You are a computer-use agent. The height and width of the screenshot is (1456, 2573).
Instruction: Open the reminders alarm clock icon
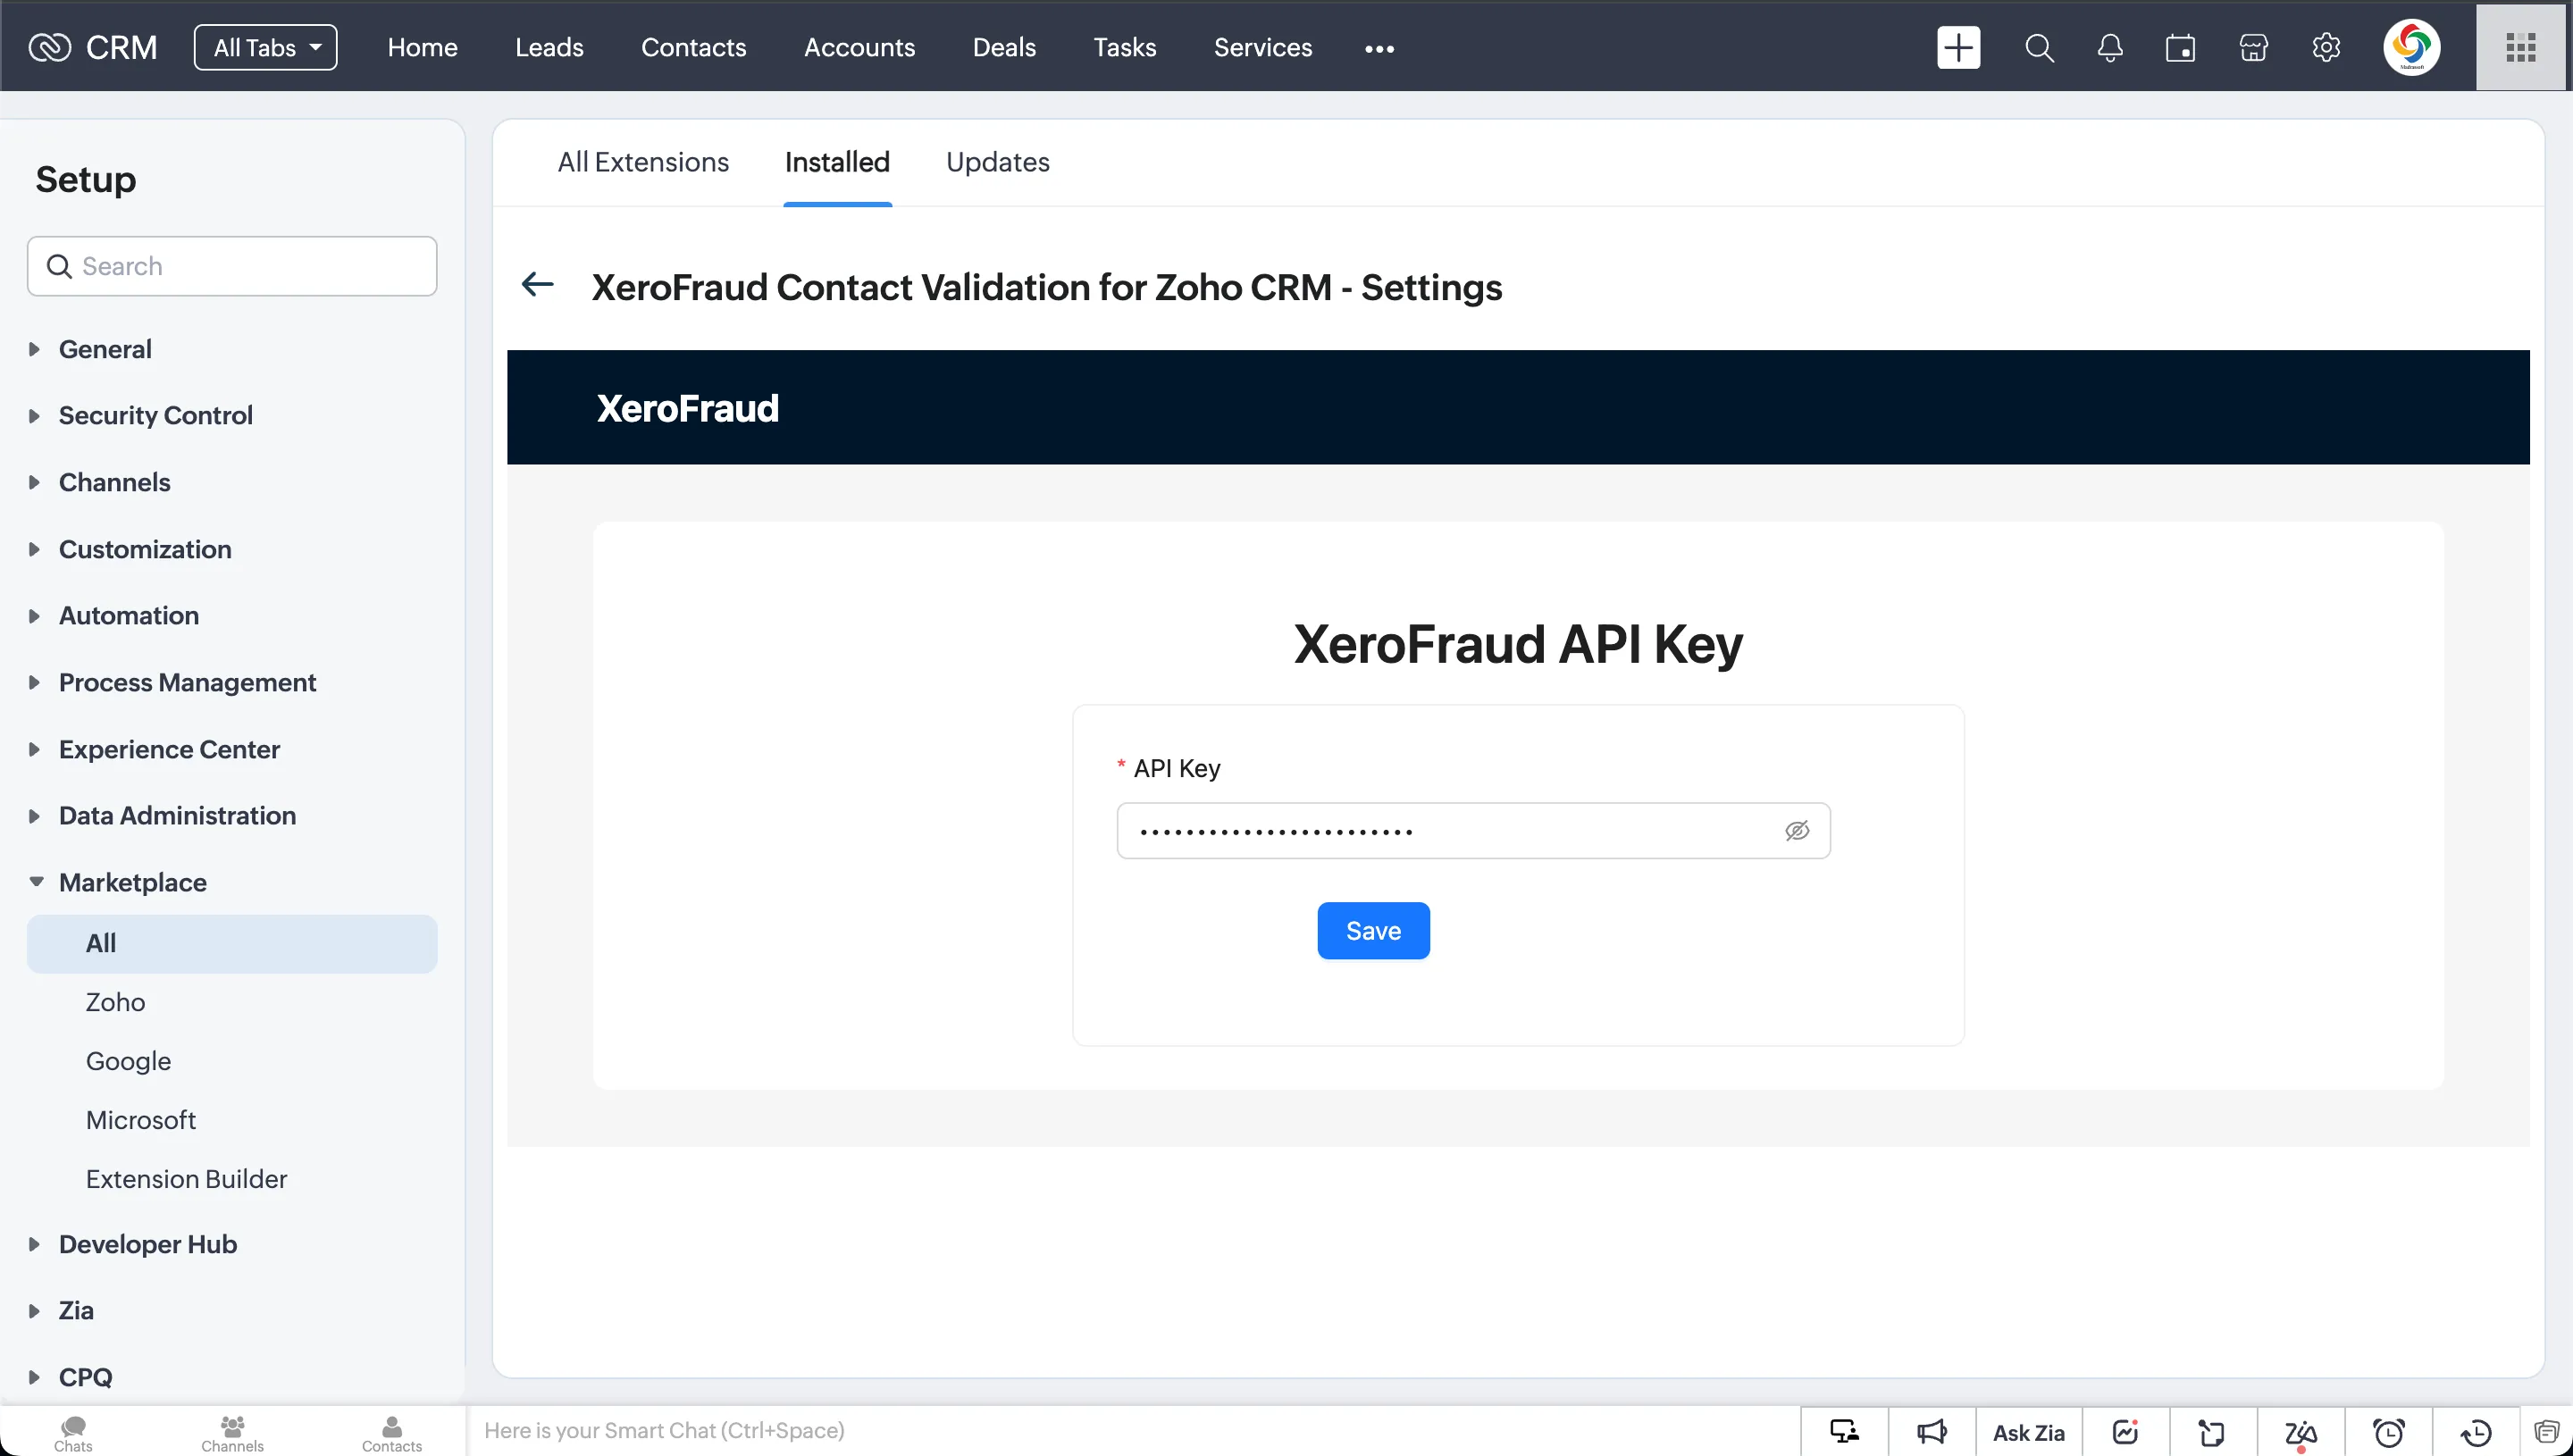(x=2388, y=1432)
